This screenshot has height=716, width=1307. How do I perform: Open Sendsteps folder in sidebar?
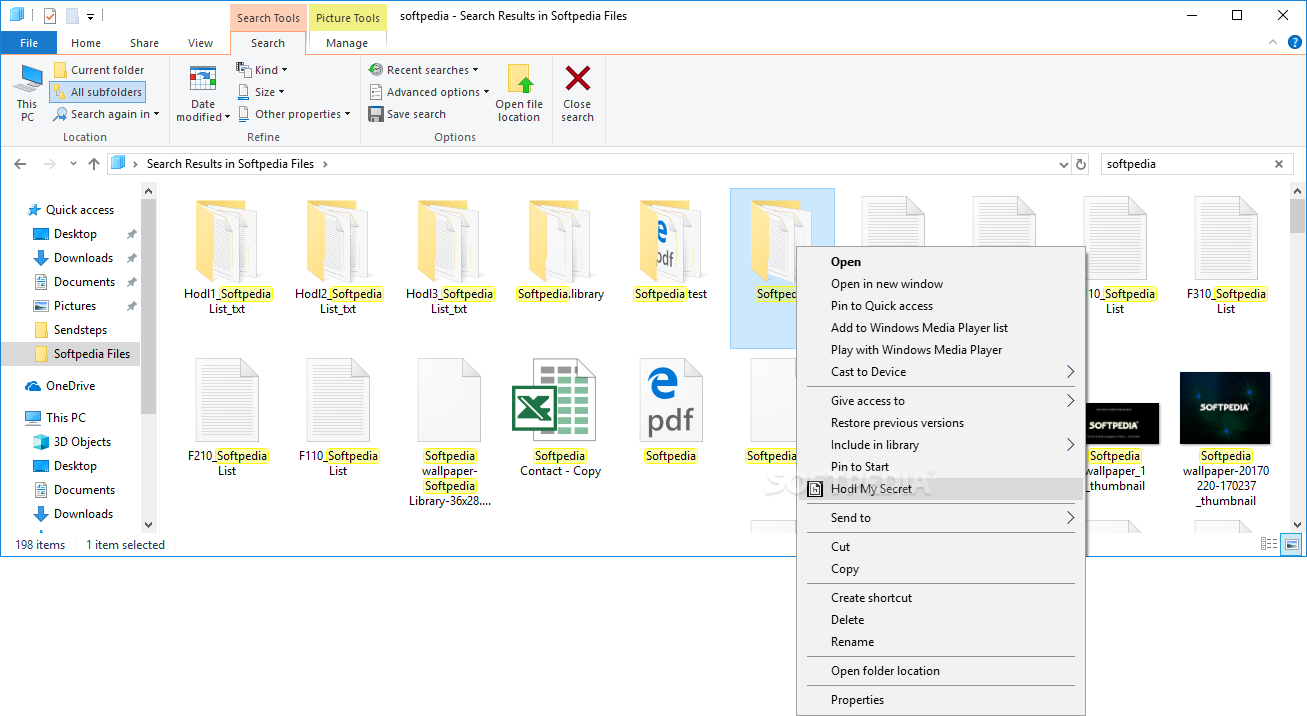[x=80, y=330]
